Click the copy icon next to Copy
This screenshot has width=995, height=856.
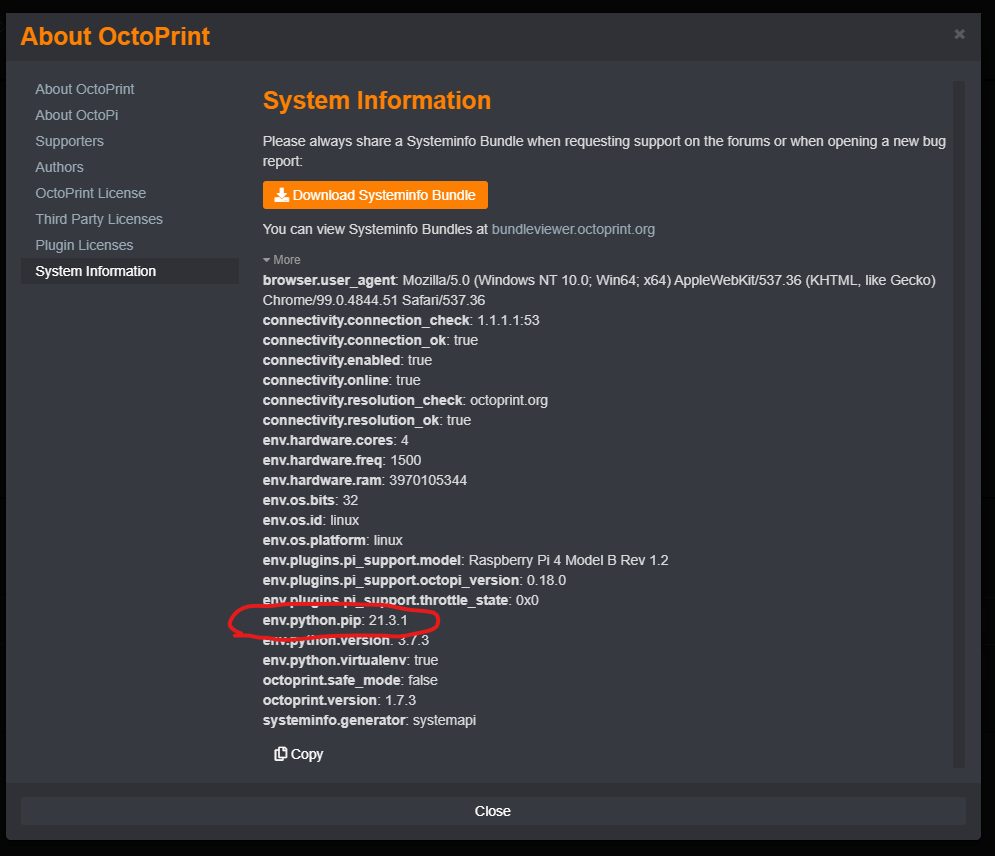(x=281, y=753)
